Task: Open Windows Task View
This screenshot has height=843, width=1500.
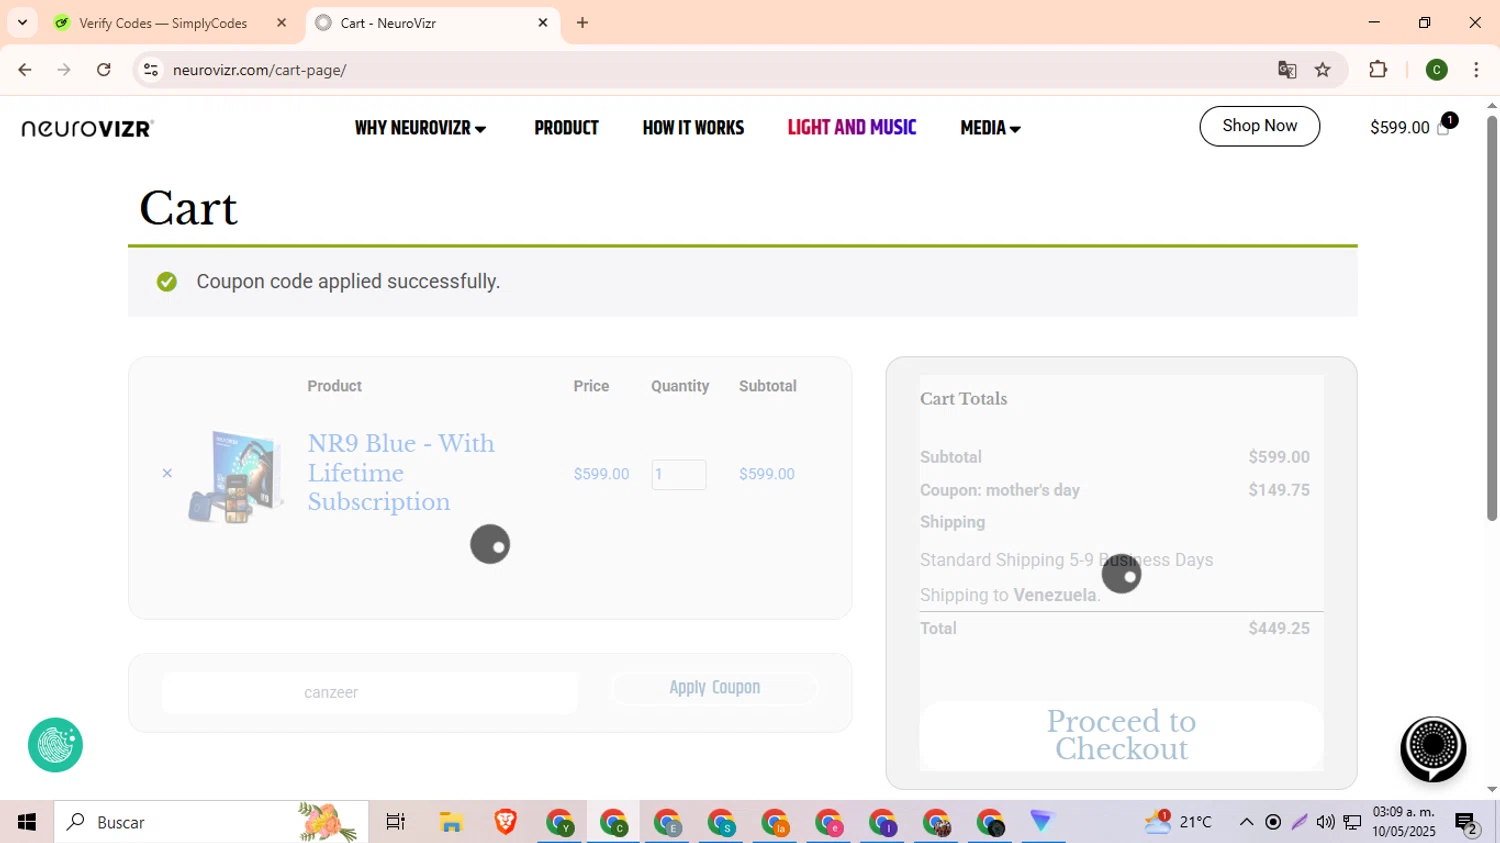Action: point(396,822)
